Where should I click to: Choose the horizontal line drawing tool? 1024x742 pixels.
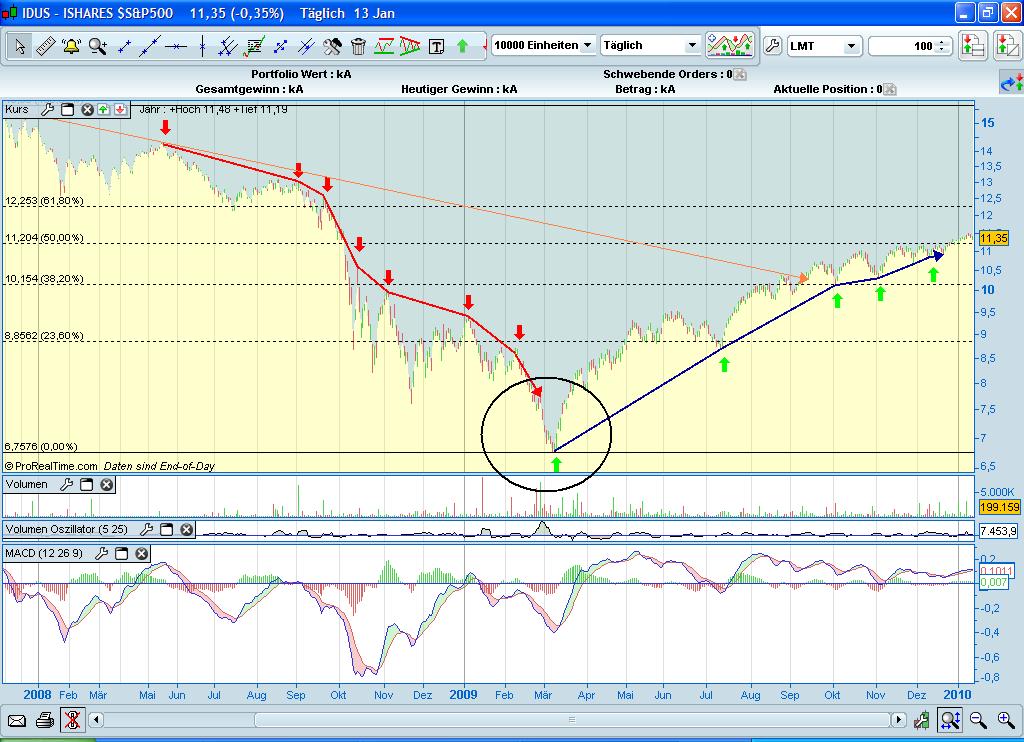click(x=177, y=46)
